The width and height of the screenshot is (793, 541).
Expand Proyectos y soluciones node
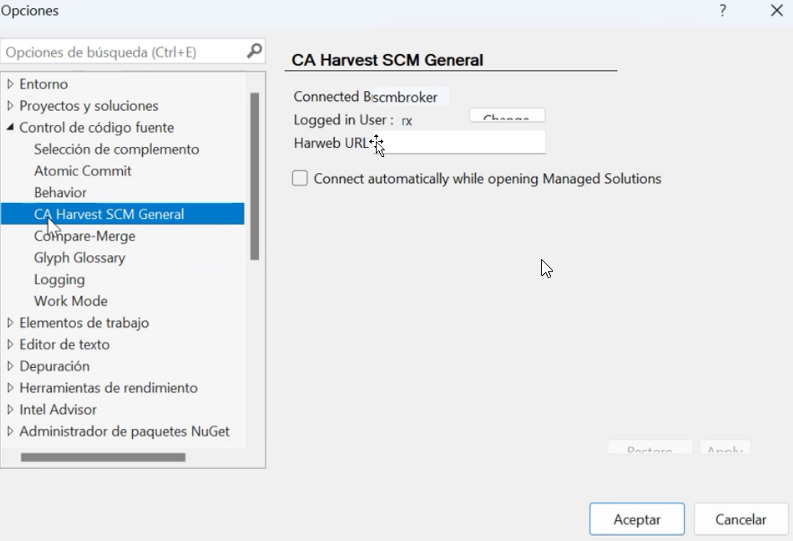pos(11,106)
